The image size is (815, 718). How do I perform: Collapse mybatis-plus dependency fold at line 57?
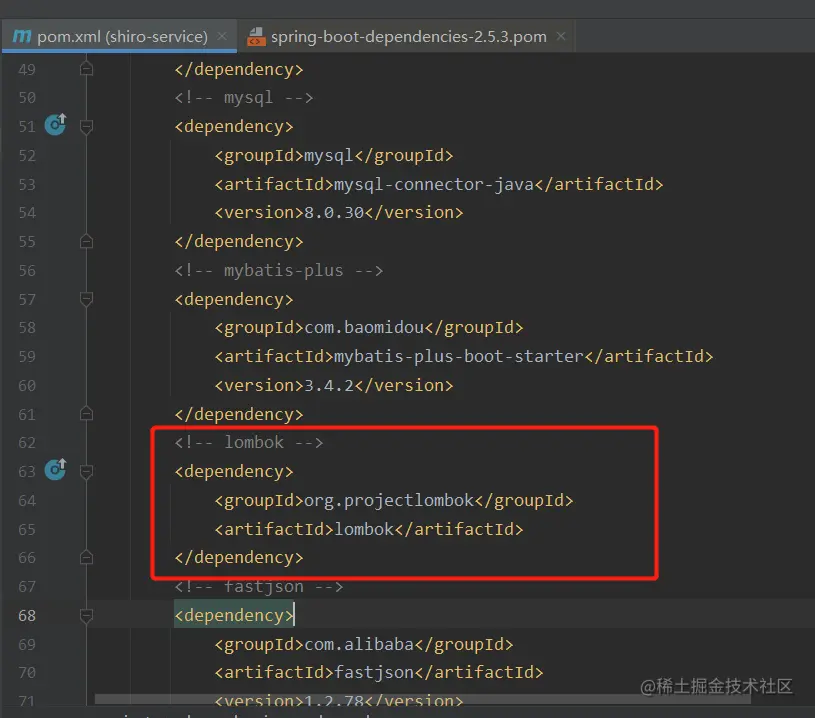pyautogui.click(x=87, y=299)
